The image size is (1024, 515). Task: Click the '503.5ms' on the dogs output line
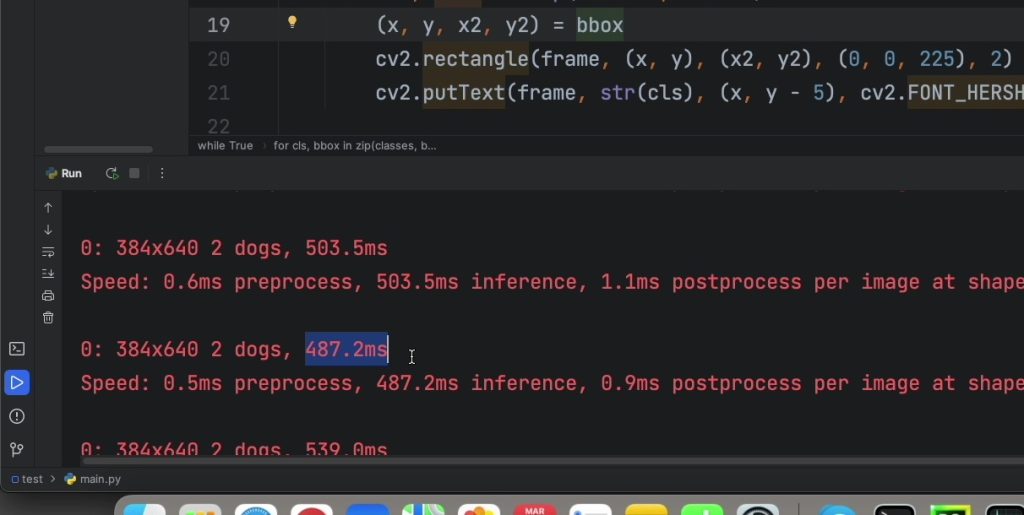[346, 249]
